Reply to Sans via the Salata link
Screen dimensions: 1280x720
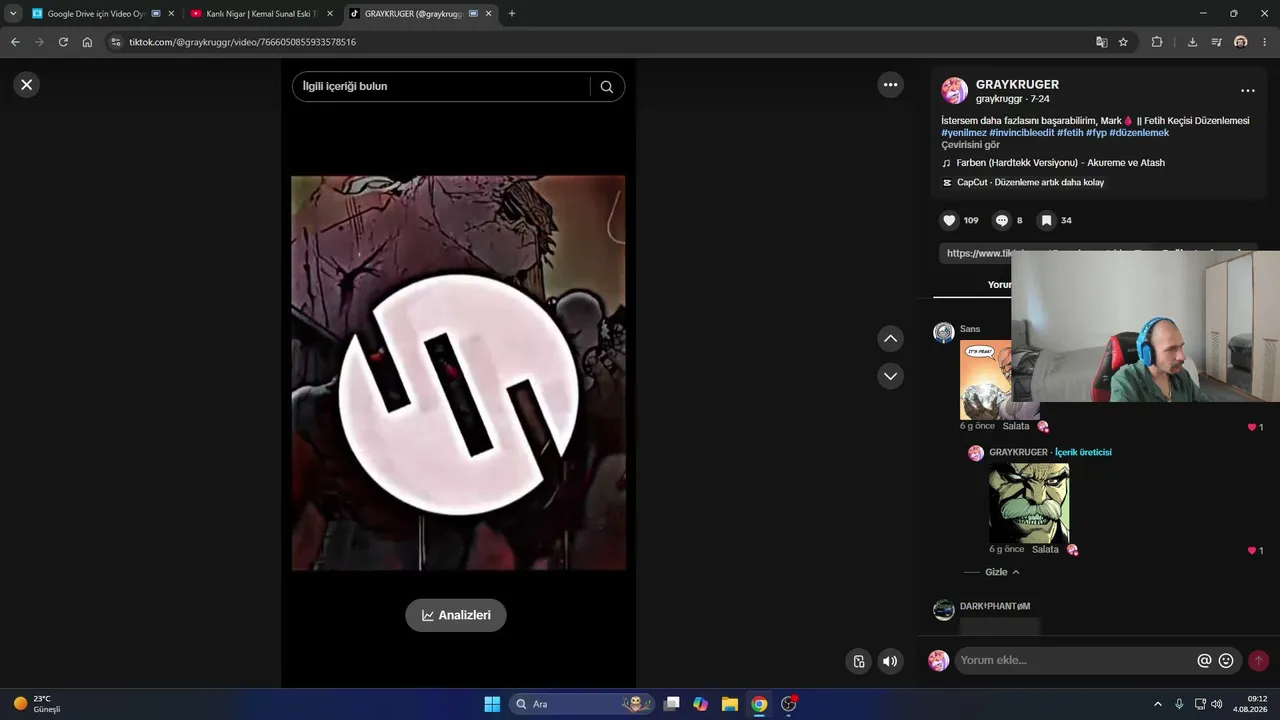[x=1016, y=426]
